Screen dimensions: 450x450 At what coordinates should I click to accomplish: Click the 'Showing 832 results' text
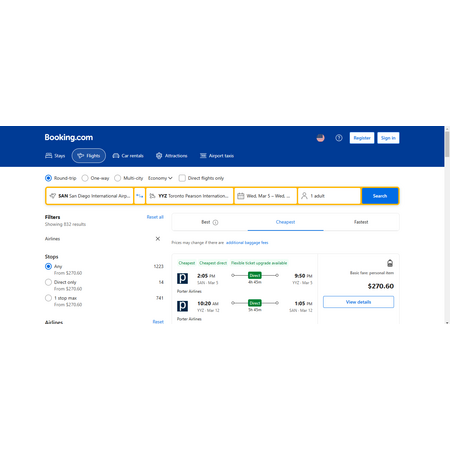(65, 224)
